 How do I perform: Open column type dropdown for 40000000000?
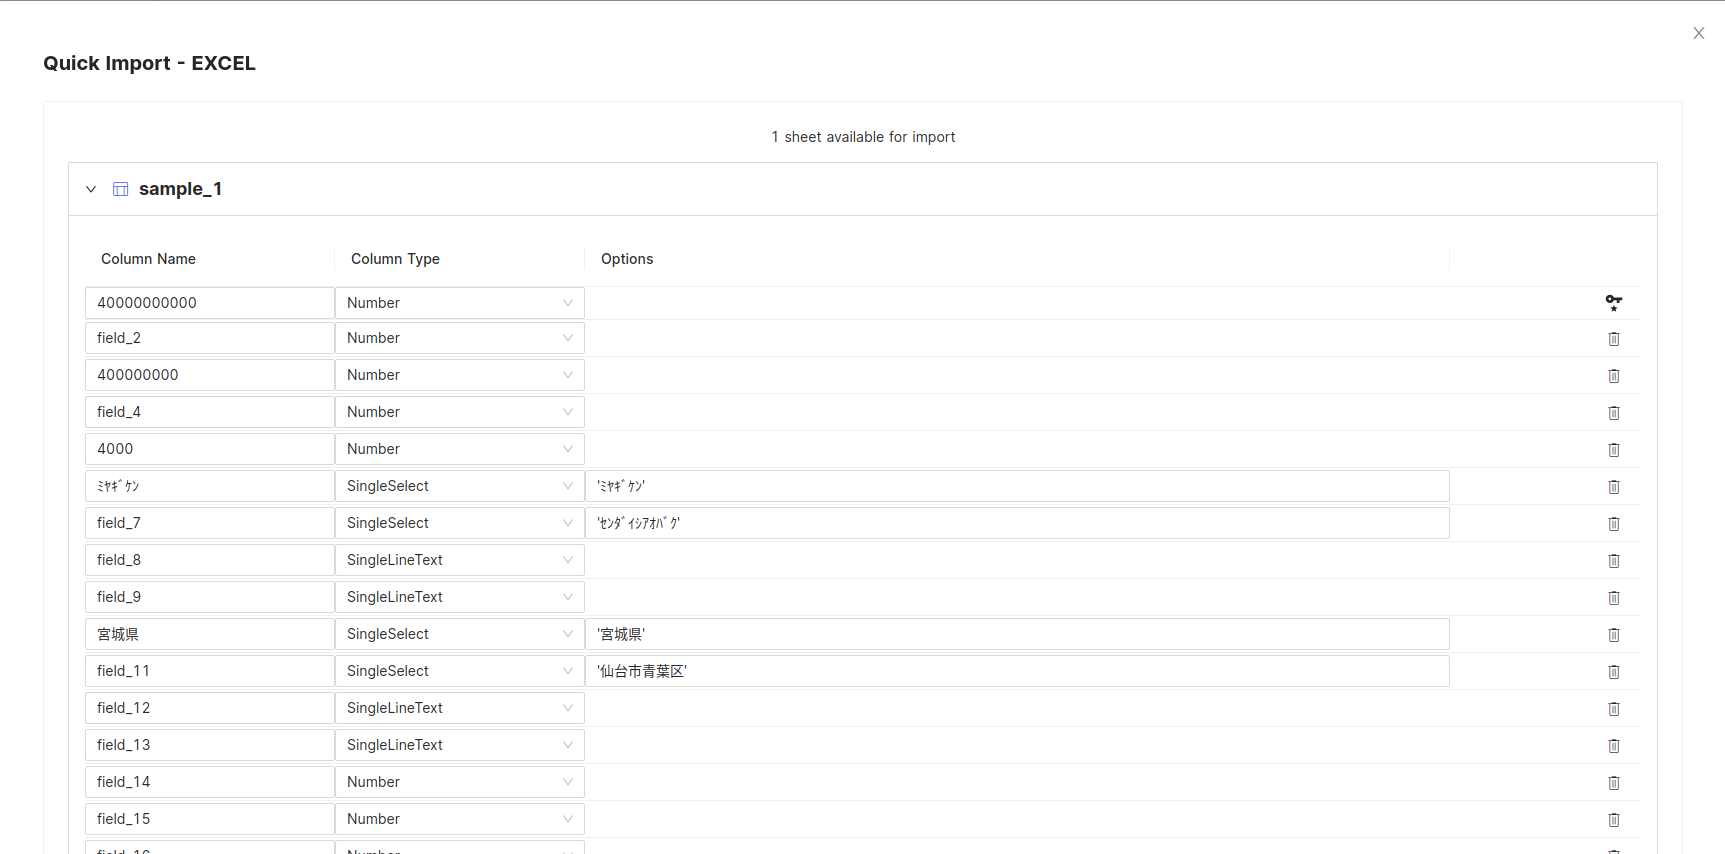[x=459, y=303]
